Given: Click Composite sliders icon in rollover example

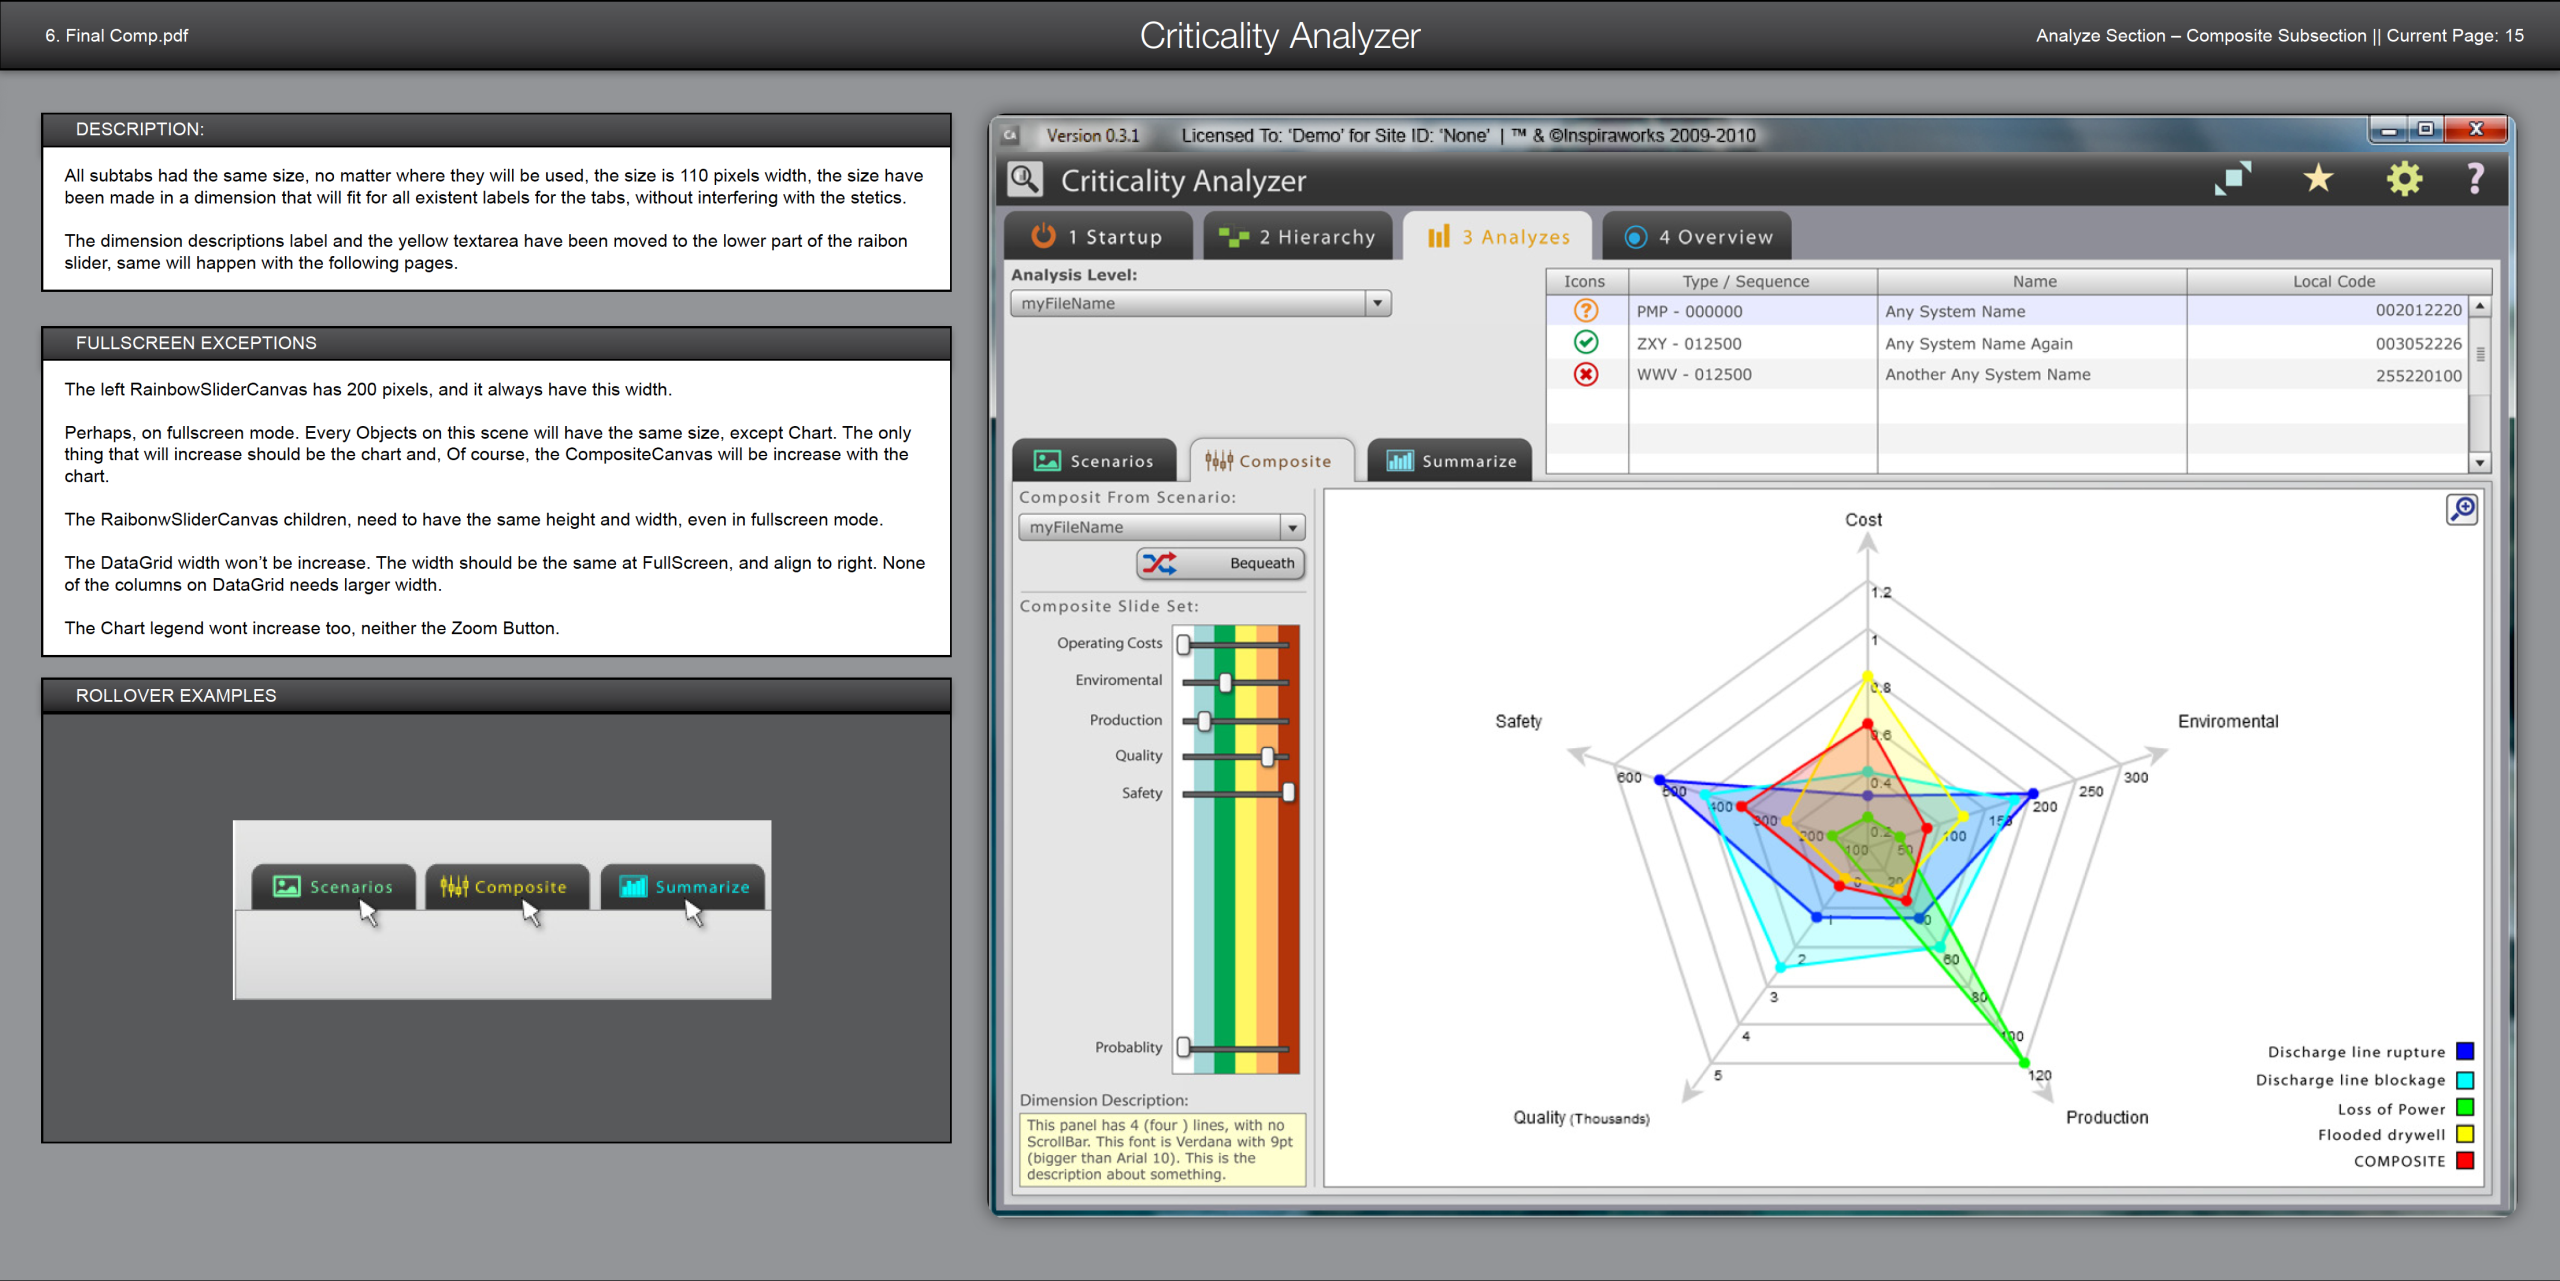Looking at the screenshot, I should click(x=454, y=886).
